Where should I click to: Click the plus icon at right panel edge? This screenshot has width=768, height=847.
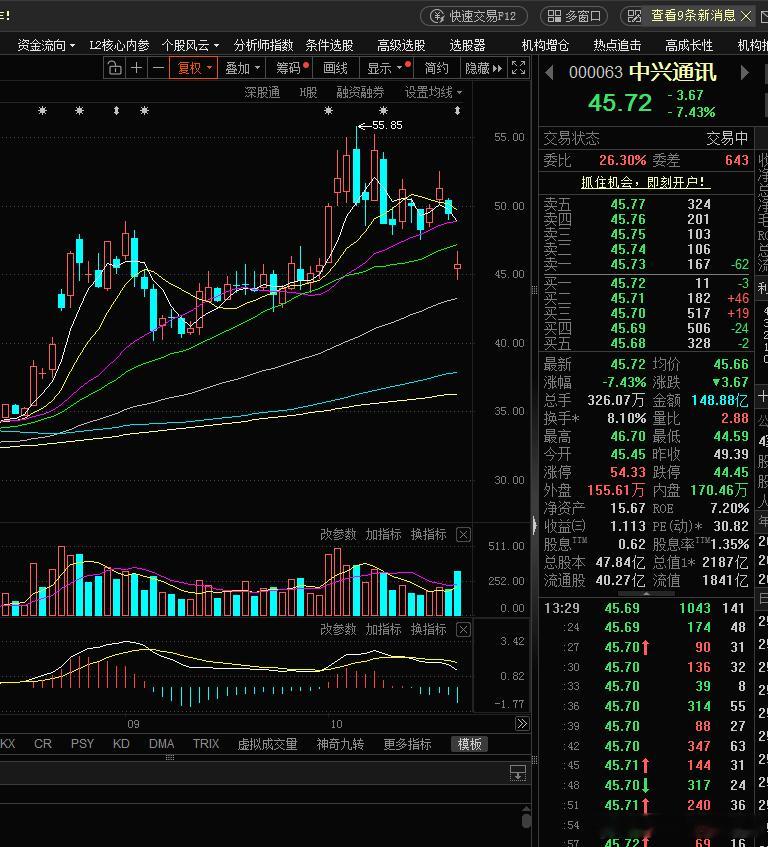[762, 396]
